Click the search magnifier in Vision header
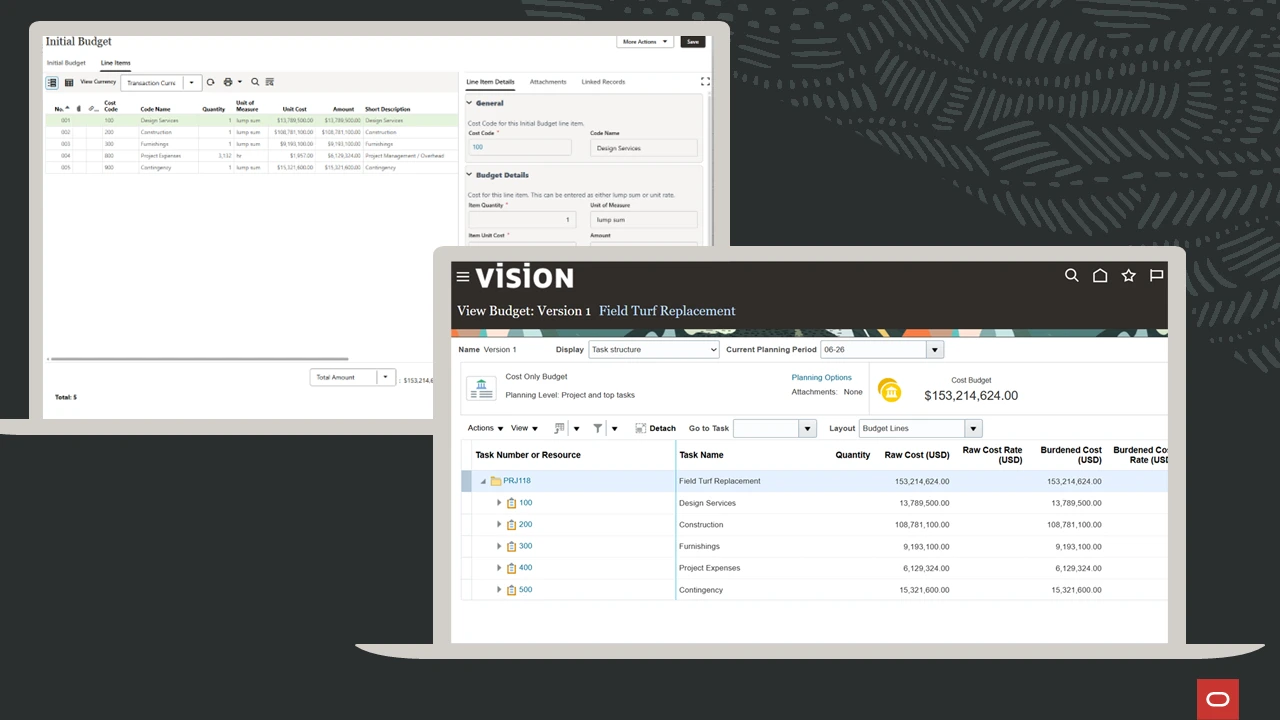The width and height of the screenshot is (1280, 720). click(1072, 276)
